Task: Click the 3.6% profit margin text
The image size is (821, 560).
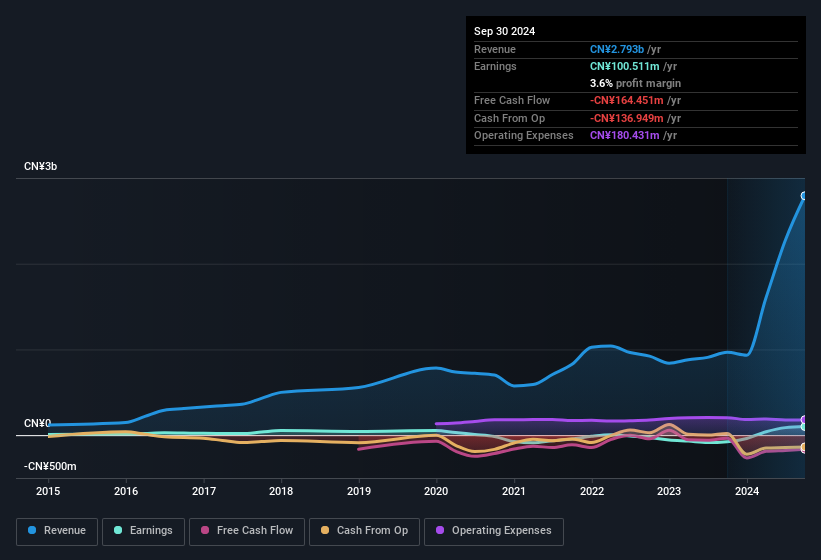Action: [x=635, y=83]
